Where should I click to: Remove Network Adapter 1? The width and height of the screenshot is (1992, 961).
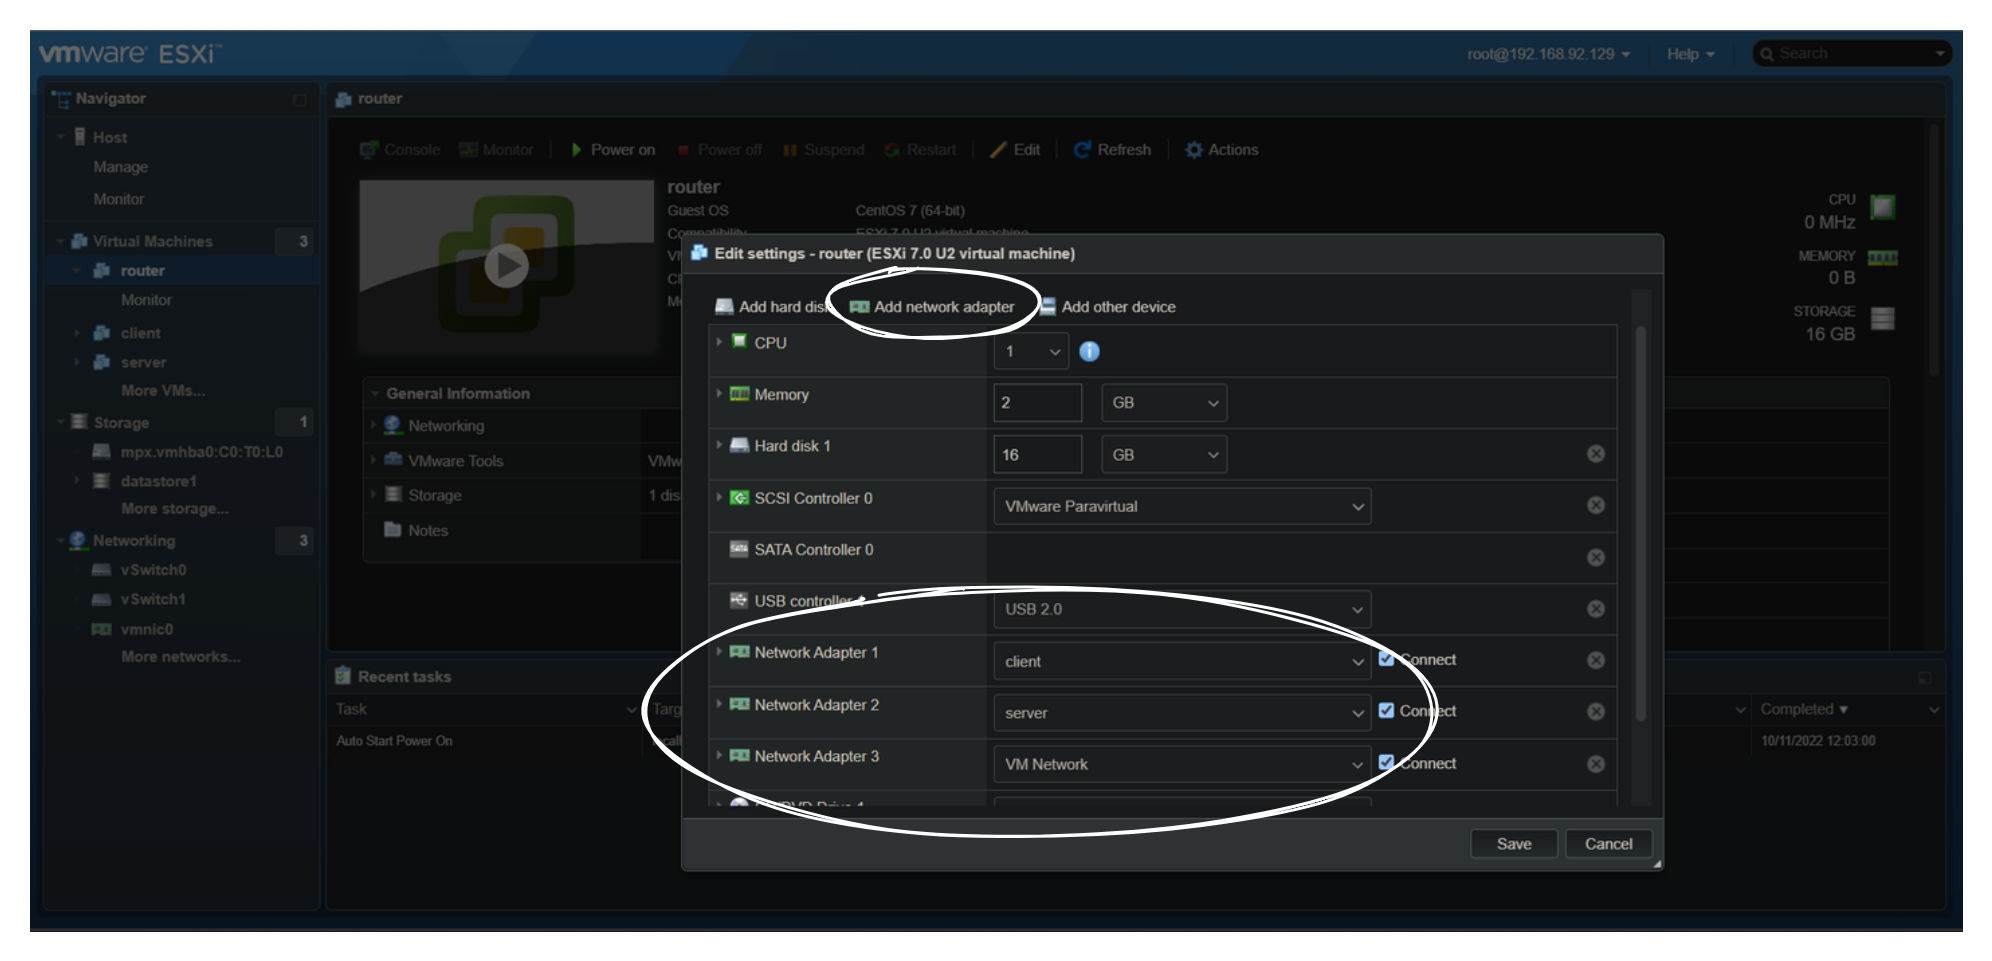pyautogui.click(x=1596, y=660)
